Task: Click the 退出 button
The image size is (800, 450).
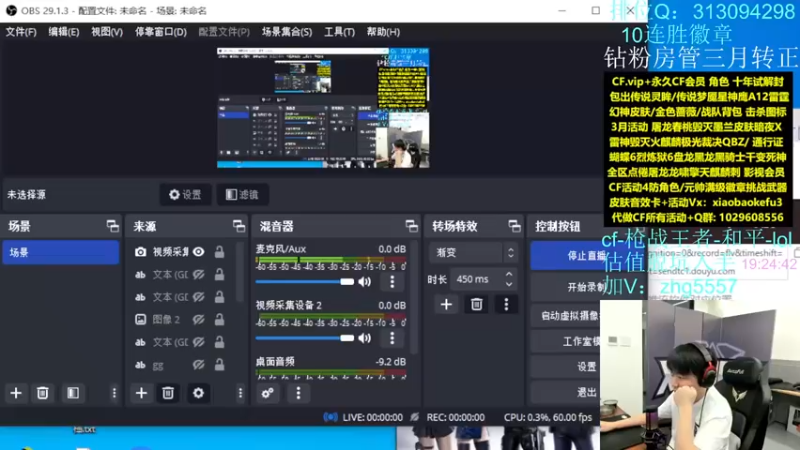Action: [x=568, y=392]
